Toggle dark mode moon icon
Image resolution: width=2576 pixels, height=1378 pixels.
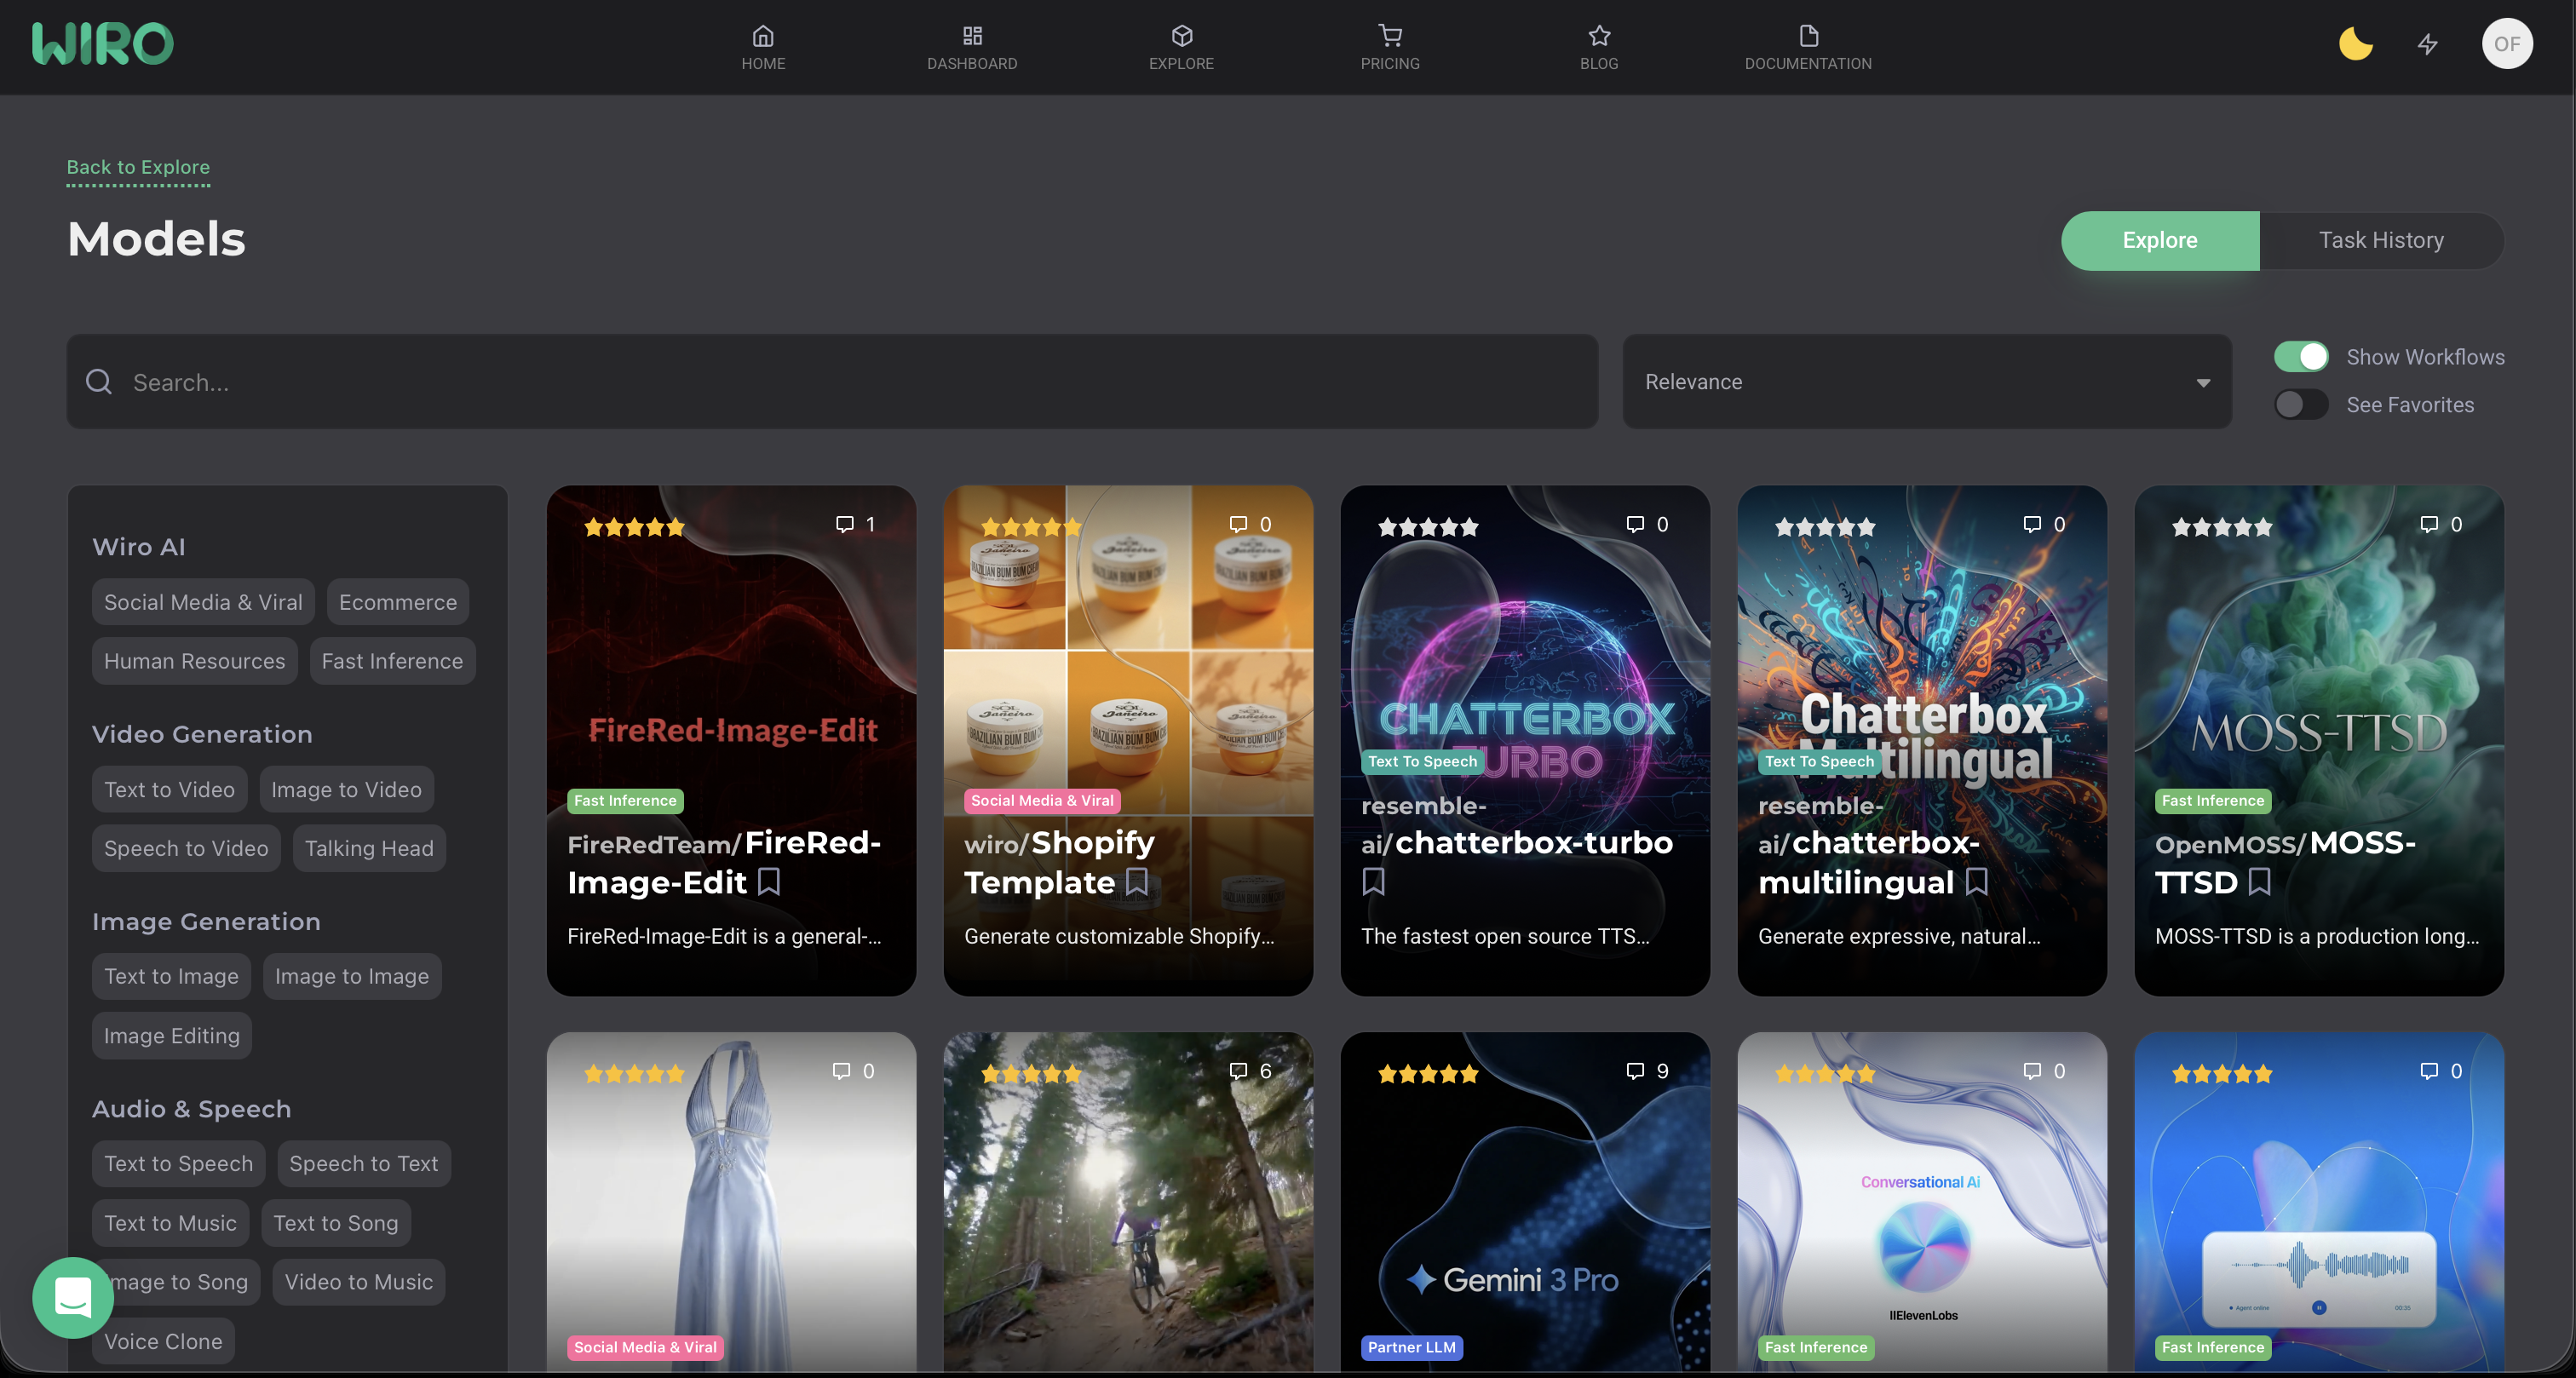pos(2355,44)
